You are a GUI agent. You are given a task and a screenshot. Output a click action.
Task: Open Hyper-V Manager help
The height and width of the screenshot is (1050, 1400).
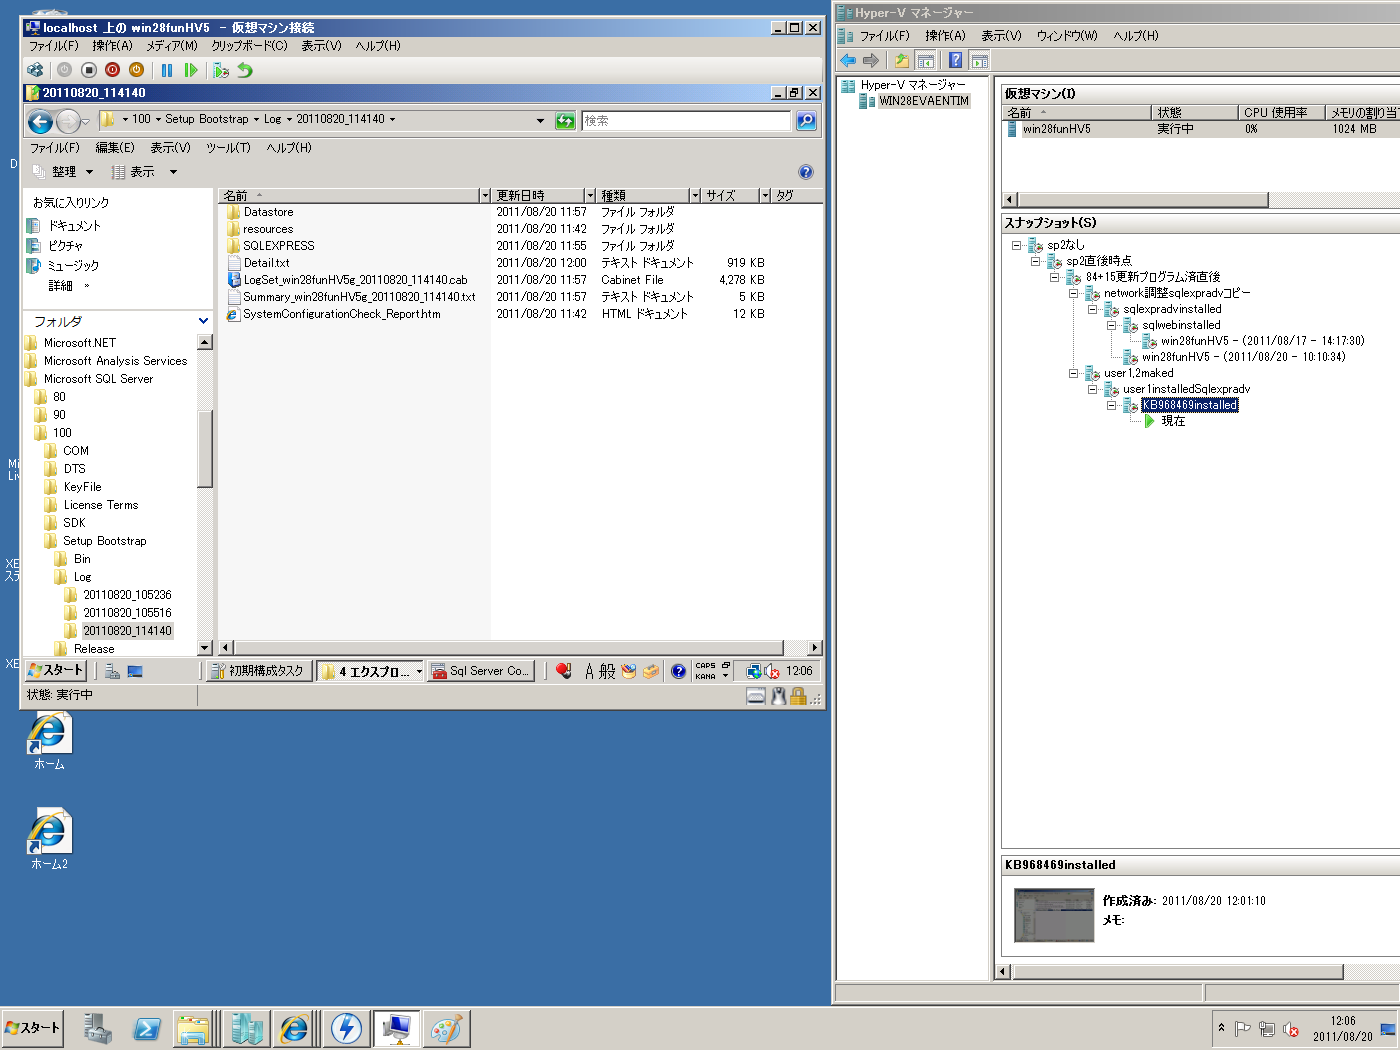[x=955, y=60]
